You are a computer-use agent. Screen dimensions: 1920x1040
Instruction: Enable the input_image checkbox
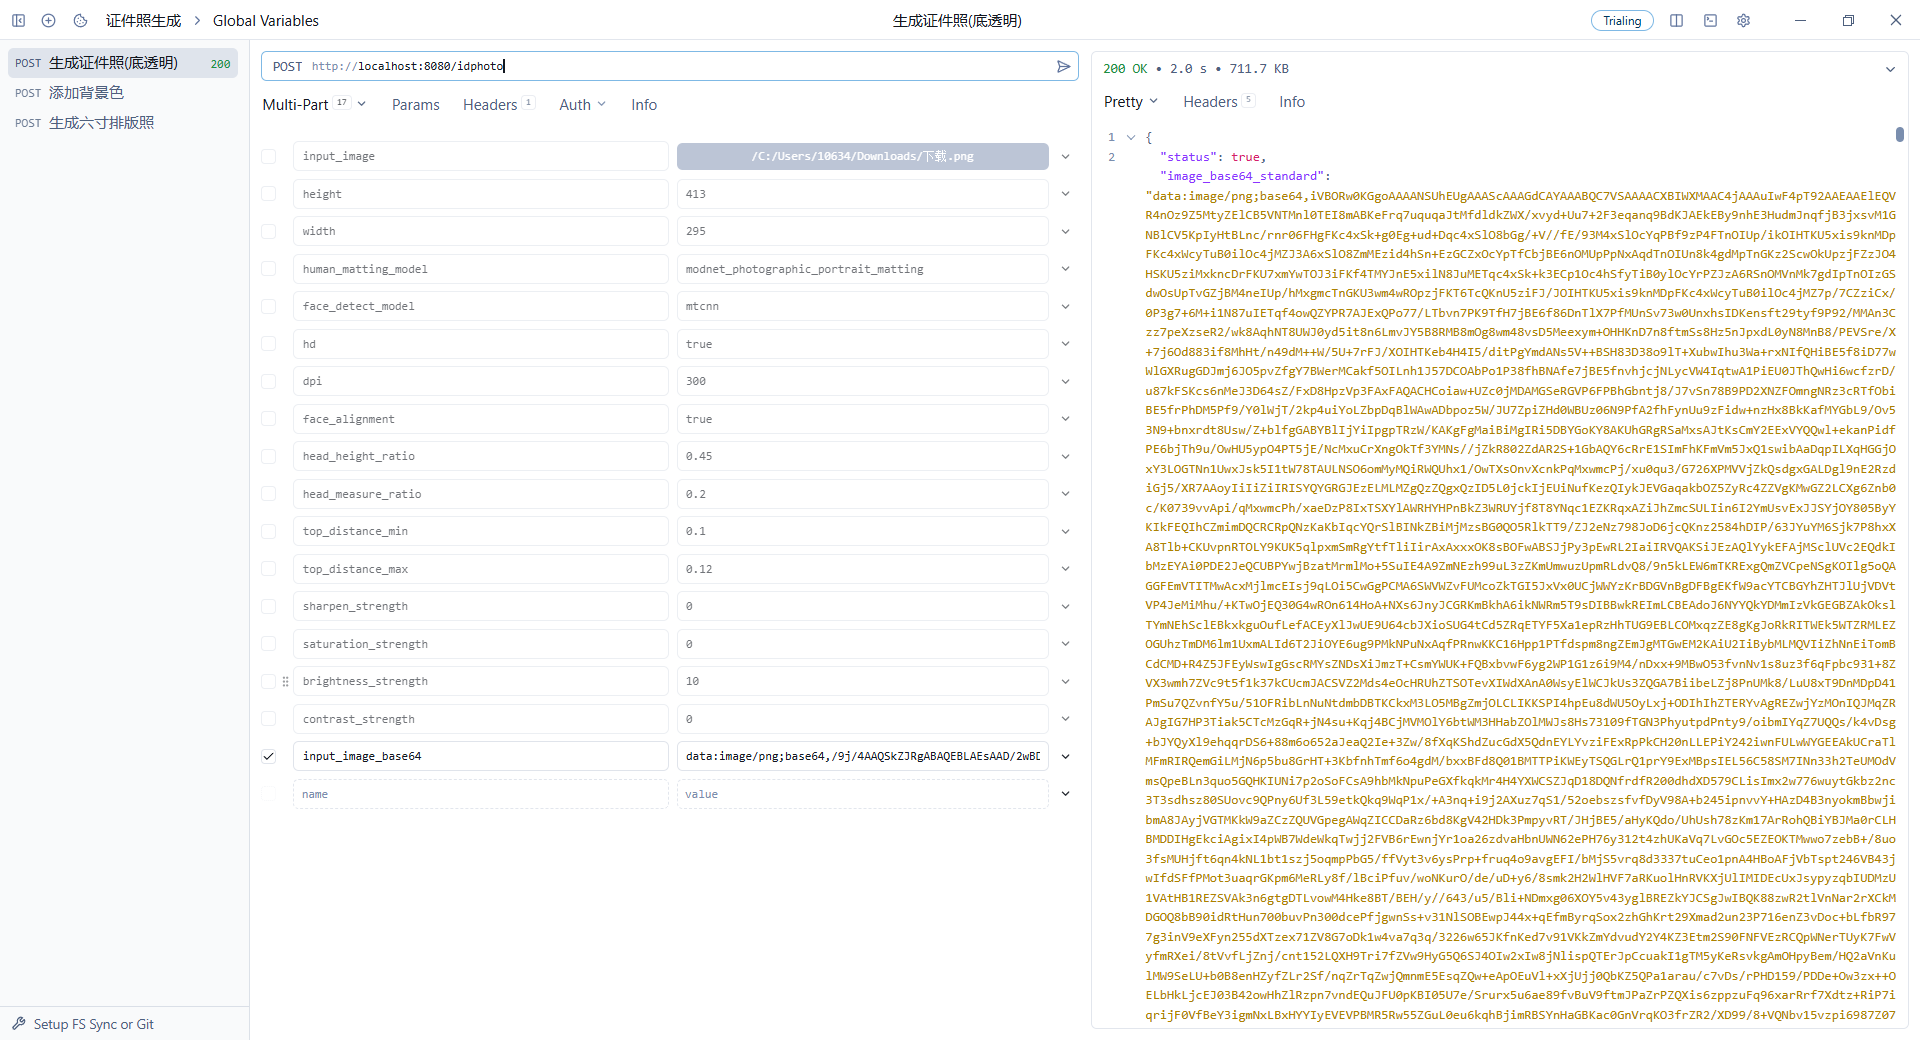269,157
